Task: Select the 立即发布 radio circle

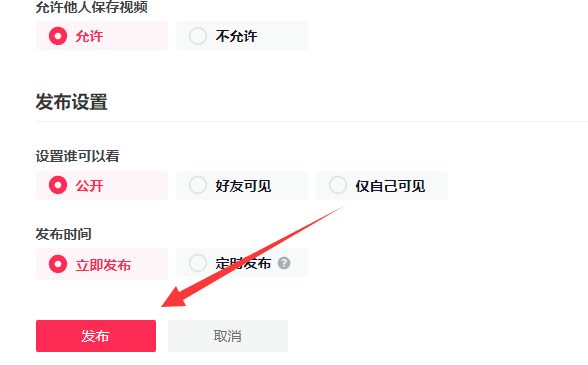Action: tap(58, 264)
